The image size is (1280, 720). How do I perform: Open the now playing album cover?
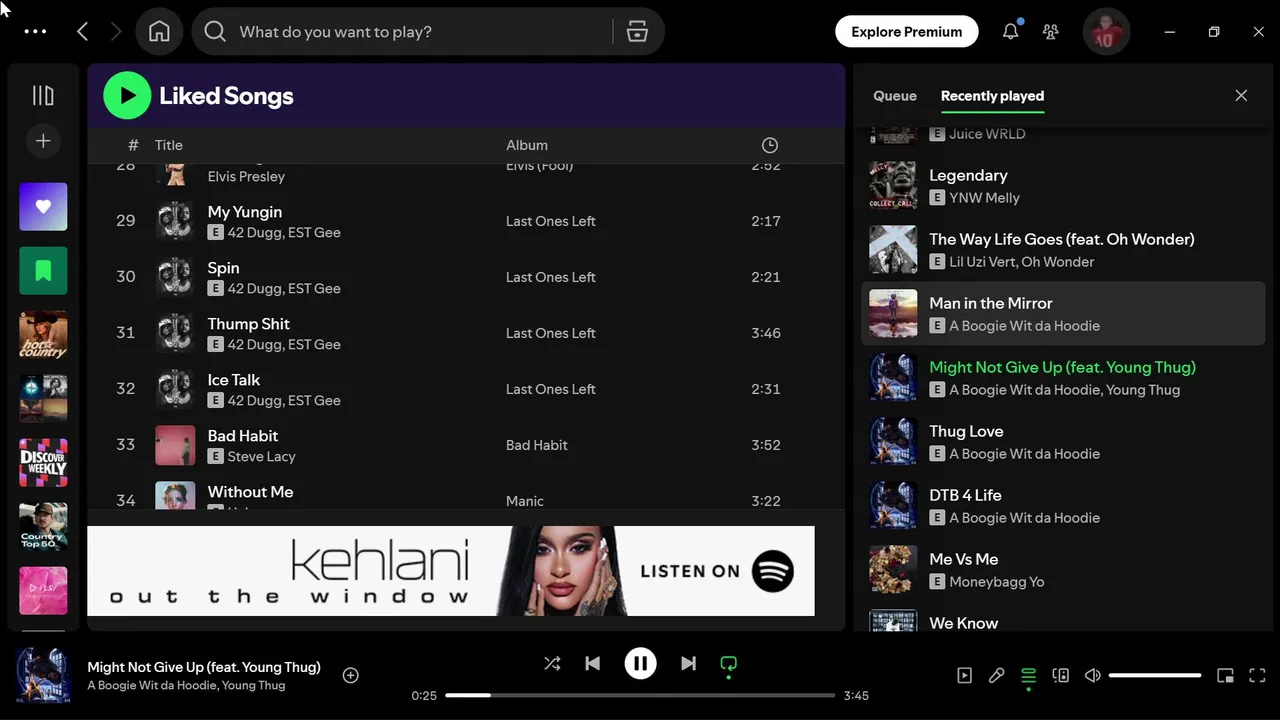point(43,675)
